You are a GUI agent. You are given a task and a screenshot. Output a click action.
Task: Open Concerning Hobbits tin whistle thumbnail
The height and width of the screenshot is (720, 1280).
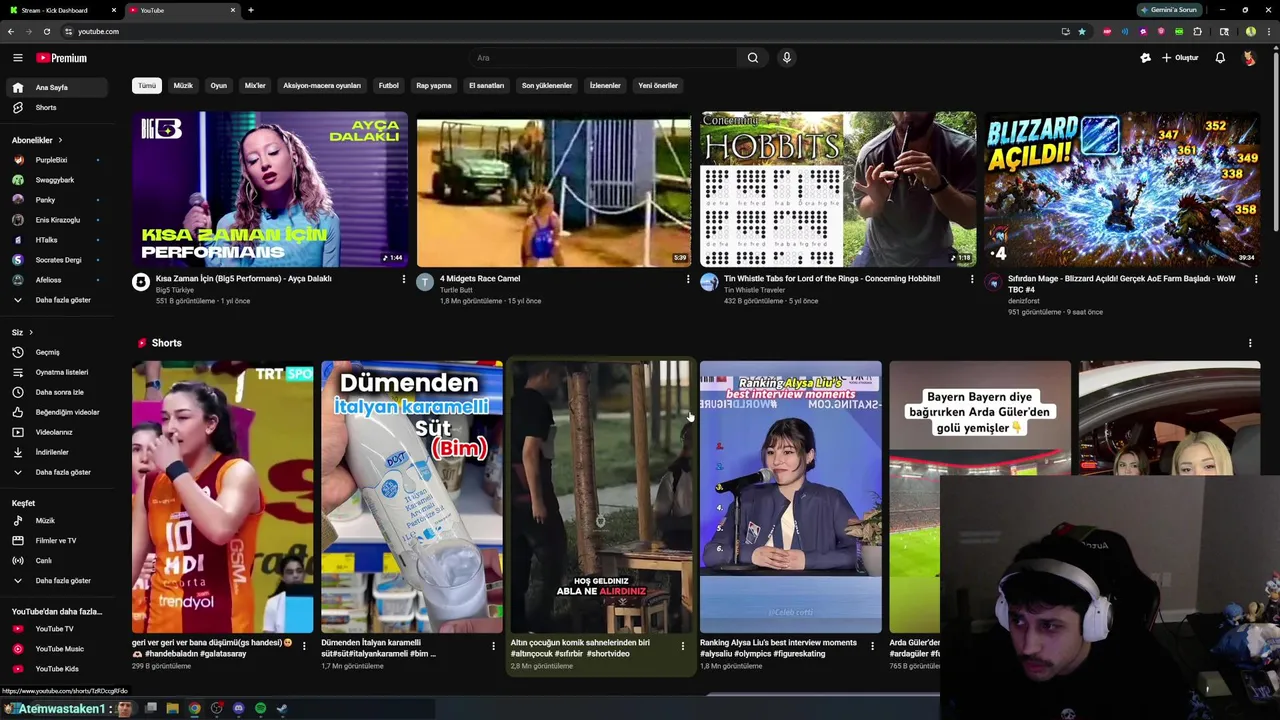[x=838, y=189]
